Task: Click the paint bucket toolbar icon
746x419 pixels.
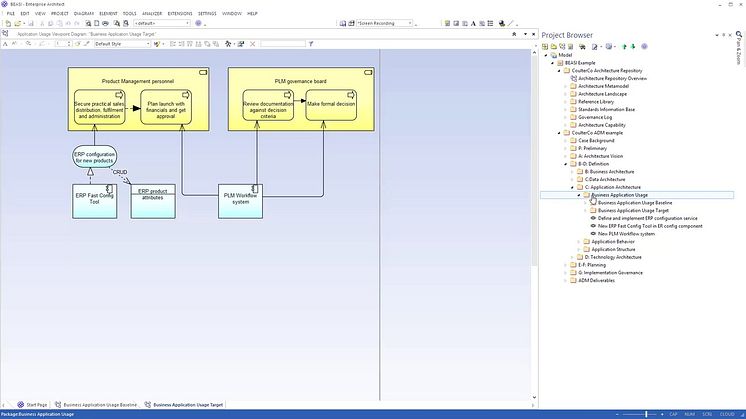Action: (x=501, y=23)
